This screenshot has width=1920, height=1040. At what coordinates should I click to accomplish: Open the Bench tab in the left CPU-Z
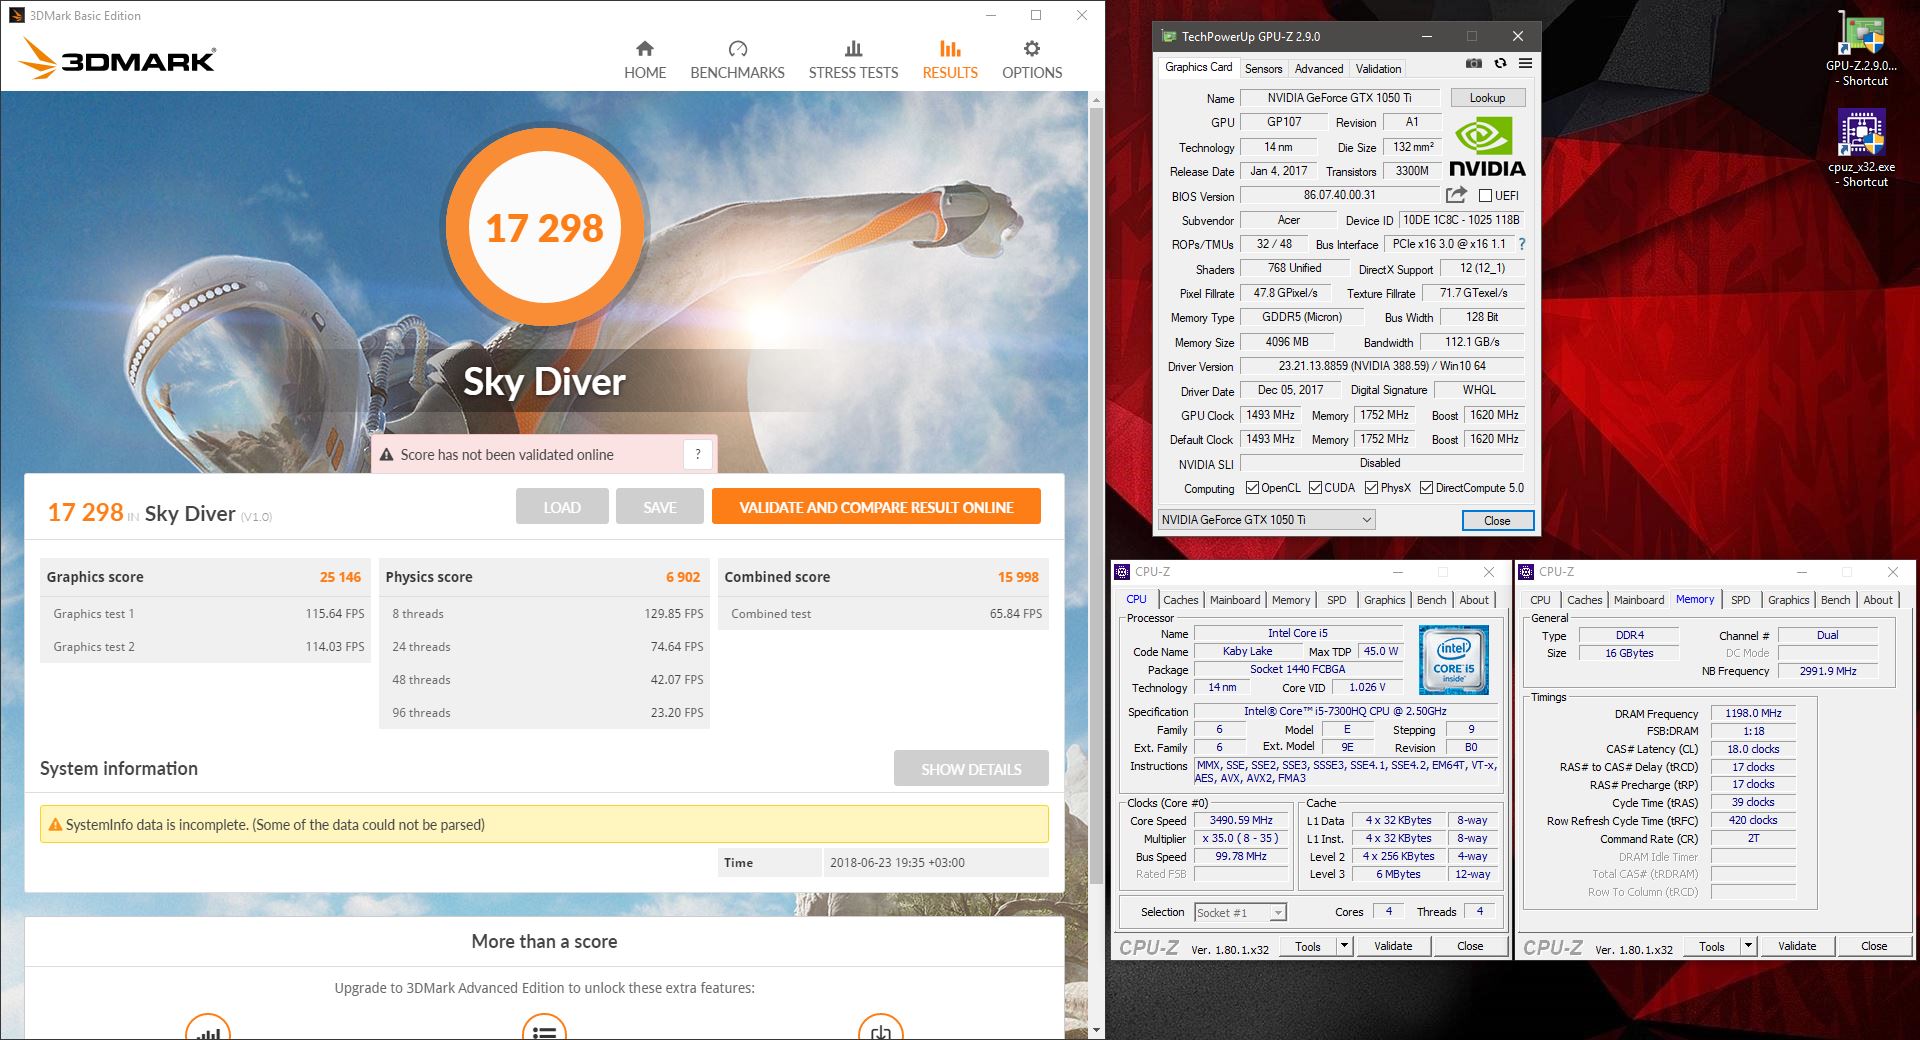click(x=1431, y=600)
